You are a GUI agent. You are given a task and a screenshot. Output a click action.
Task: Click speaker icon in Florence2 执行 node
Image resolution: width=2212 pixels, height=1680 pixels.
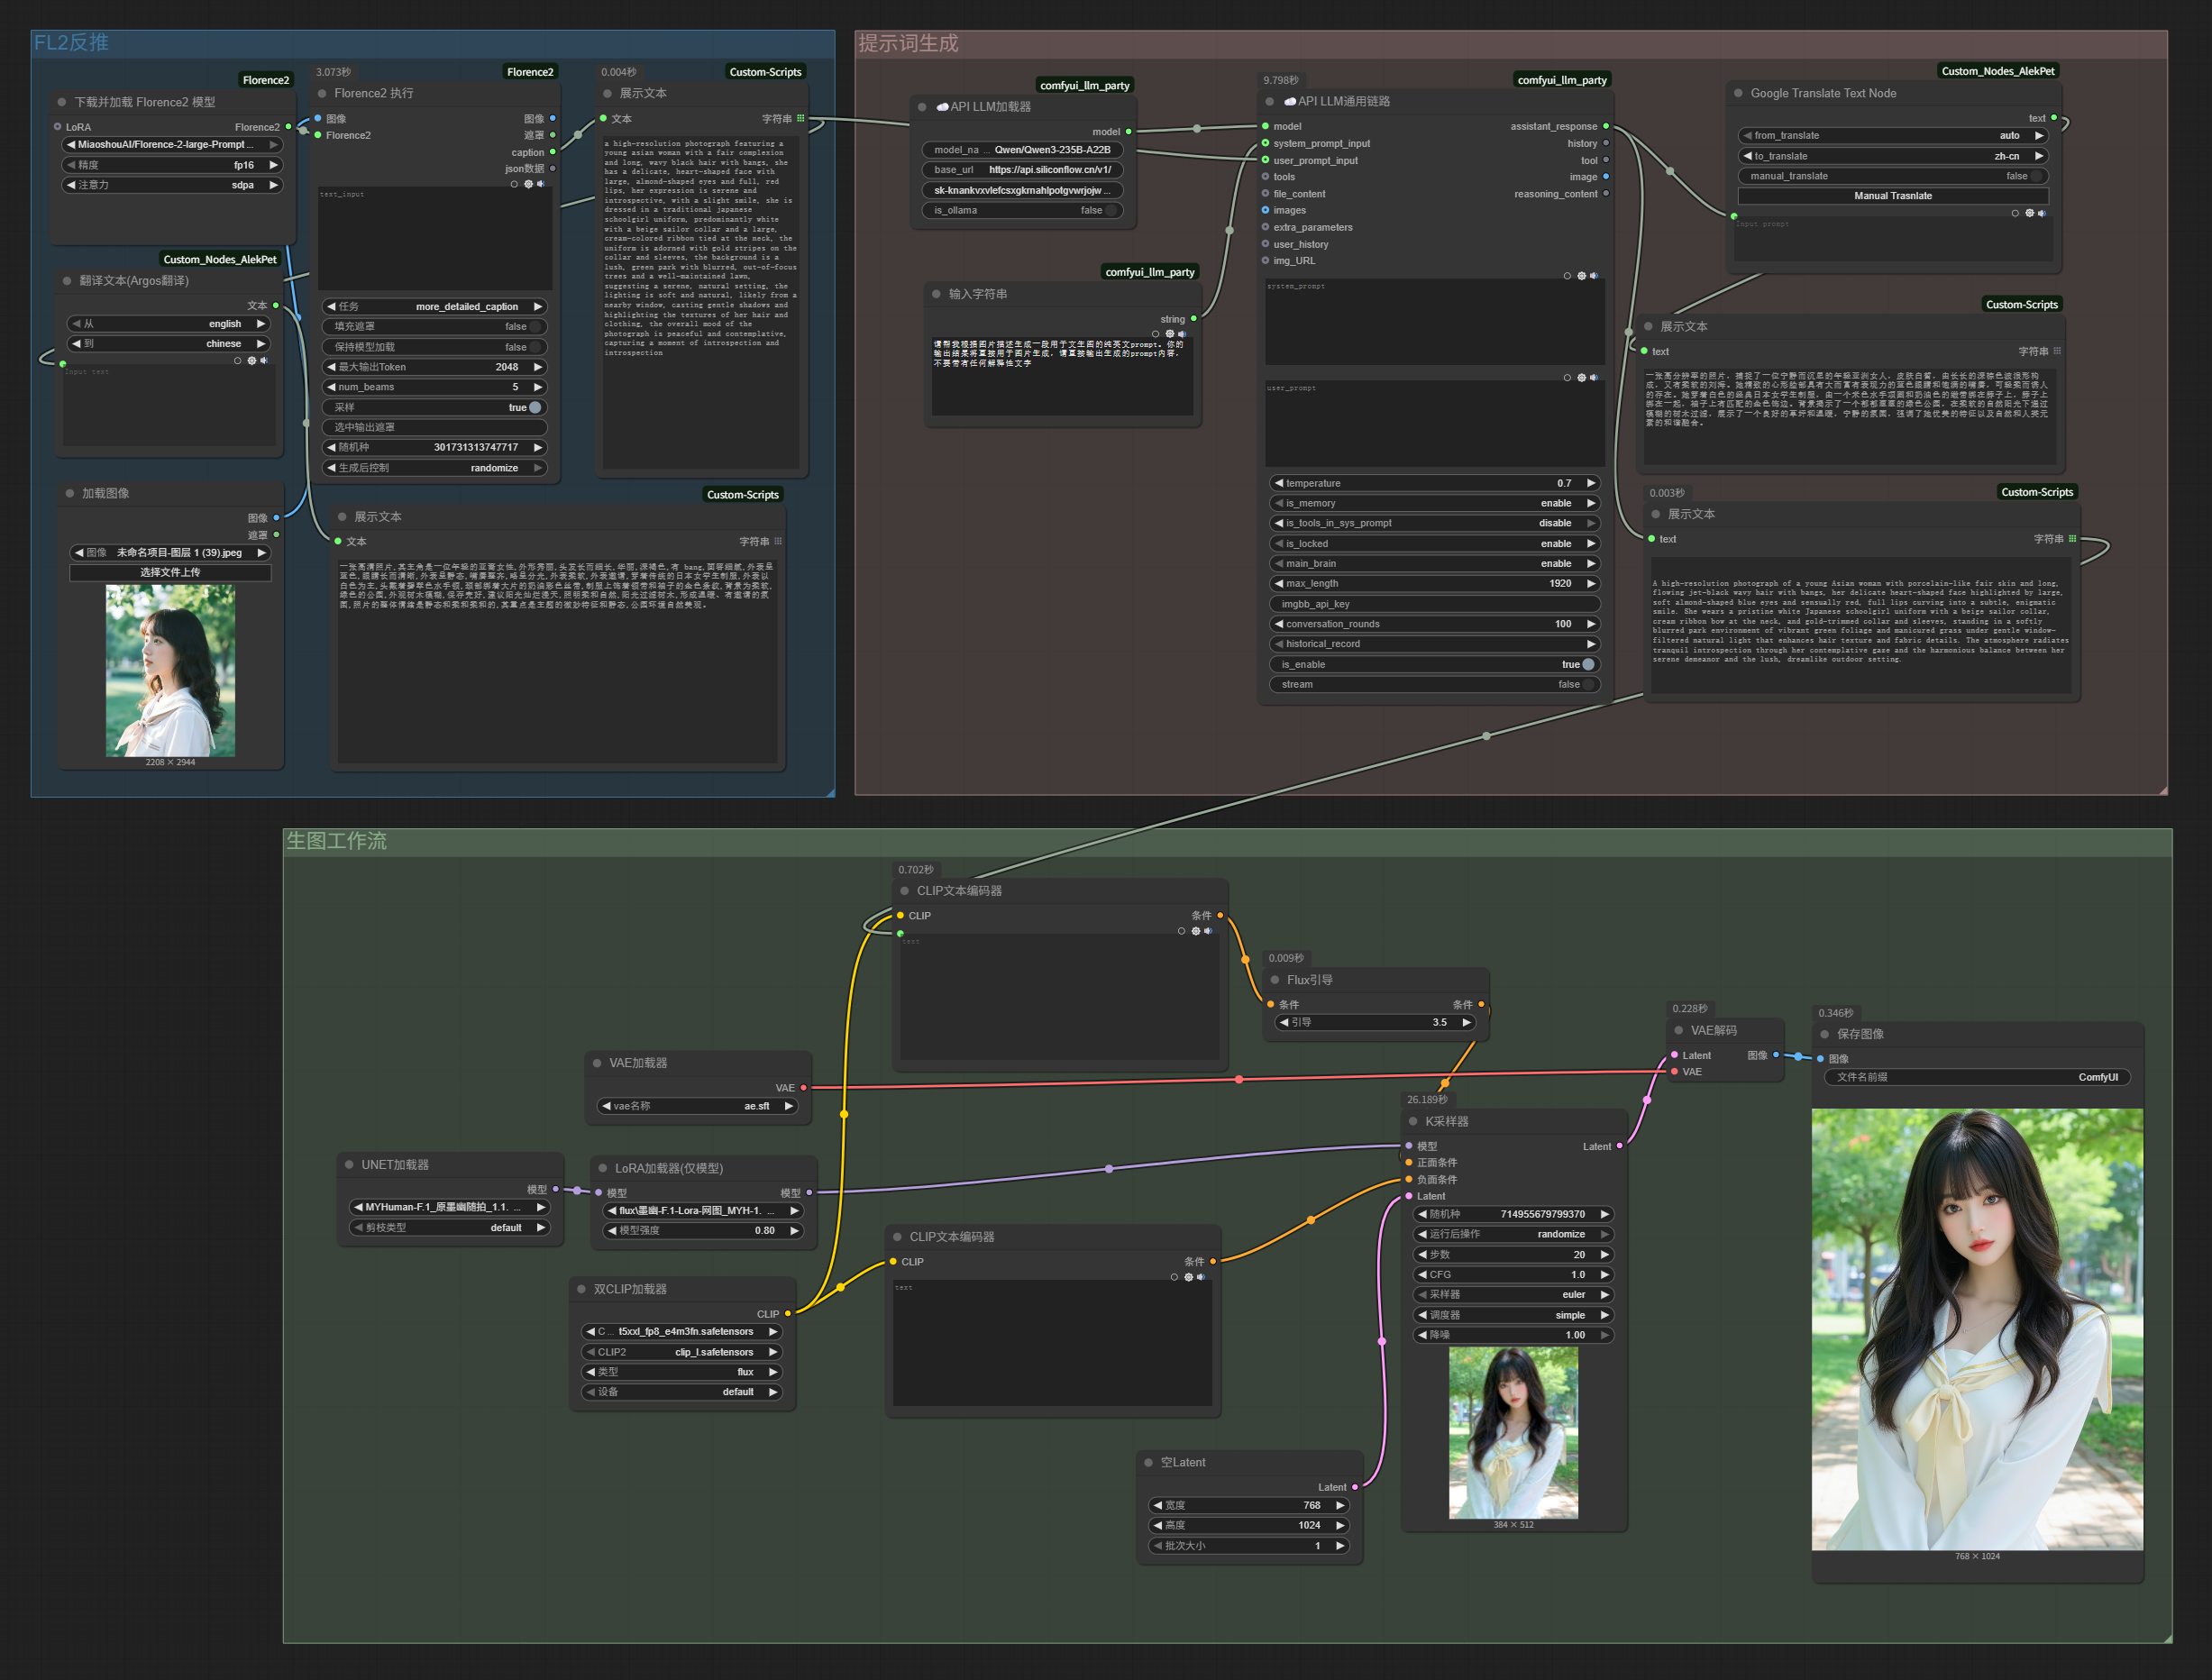point(541,184)
